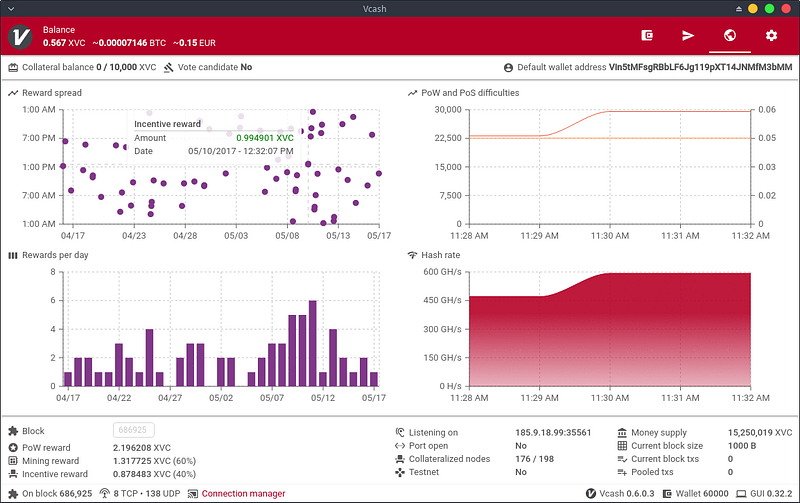Copy the default wallet address text
Viewport: 800px width, 503px height.
point(700,67)
